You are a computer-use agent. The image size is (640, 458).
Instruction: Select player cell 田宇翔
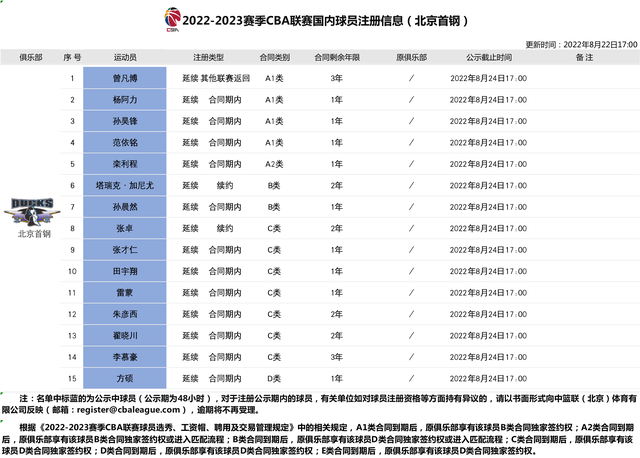125,271
